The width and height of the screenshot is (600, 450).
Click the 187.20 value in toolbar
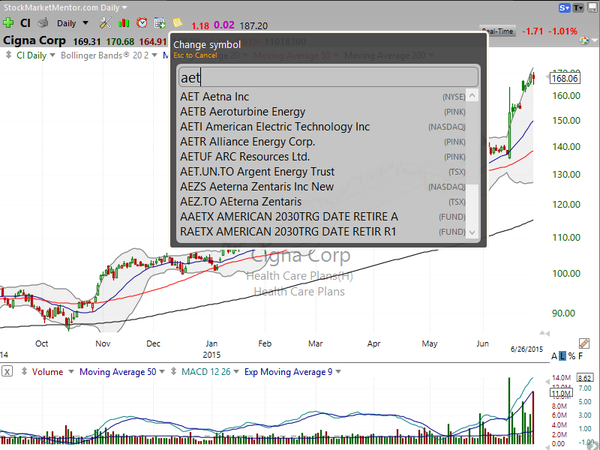[x=254, y=26]
